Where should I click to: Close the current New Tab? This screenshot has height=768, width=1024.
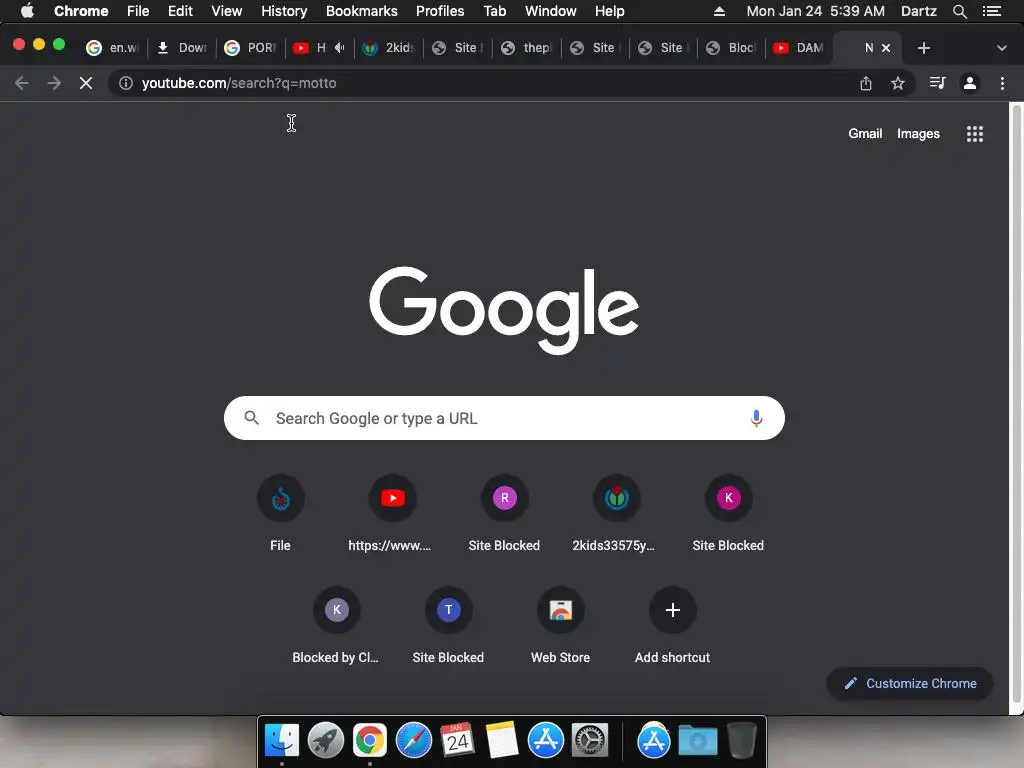886,48
